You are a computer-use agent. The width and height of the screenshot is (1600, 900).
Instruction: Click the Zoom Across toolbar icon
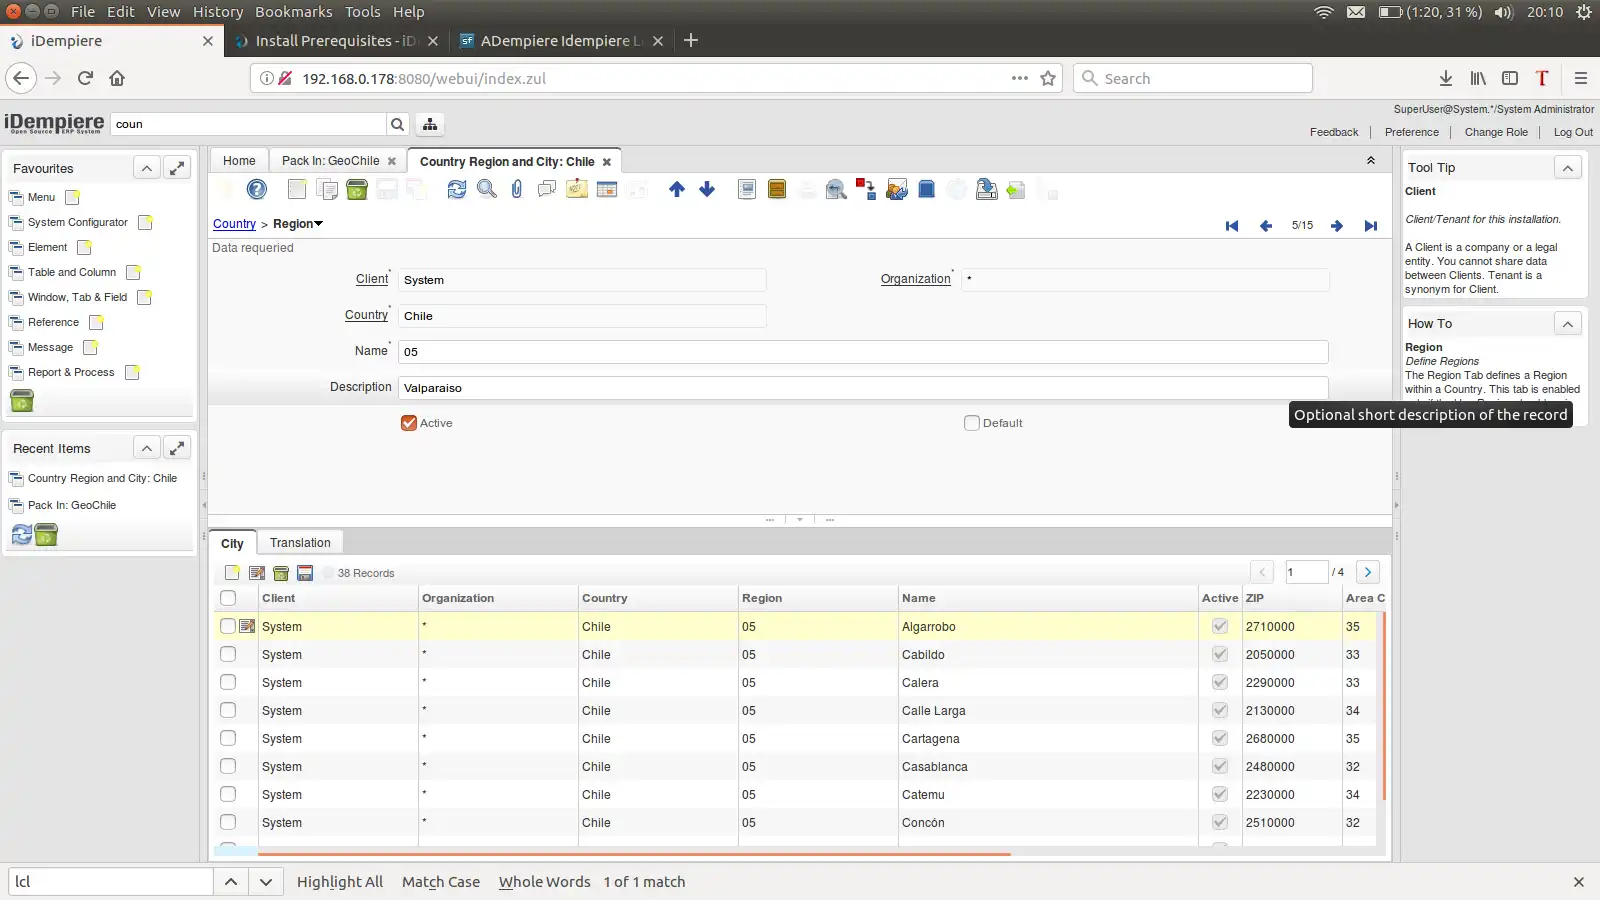(x=837, y=189)
